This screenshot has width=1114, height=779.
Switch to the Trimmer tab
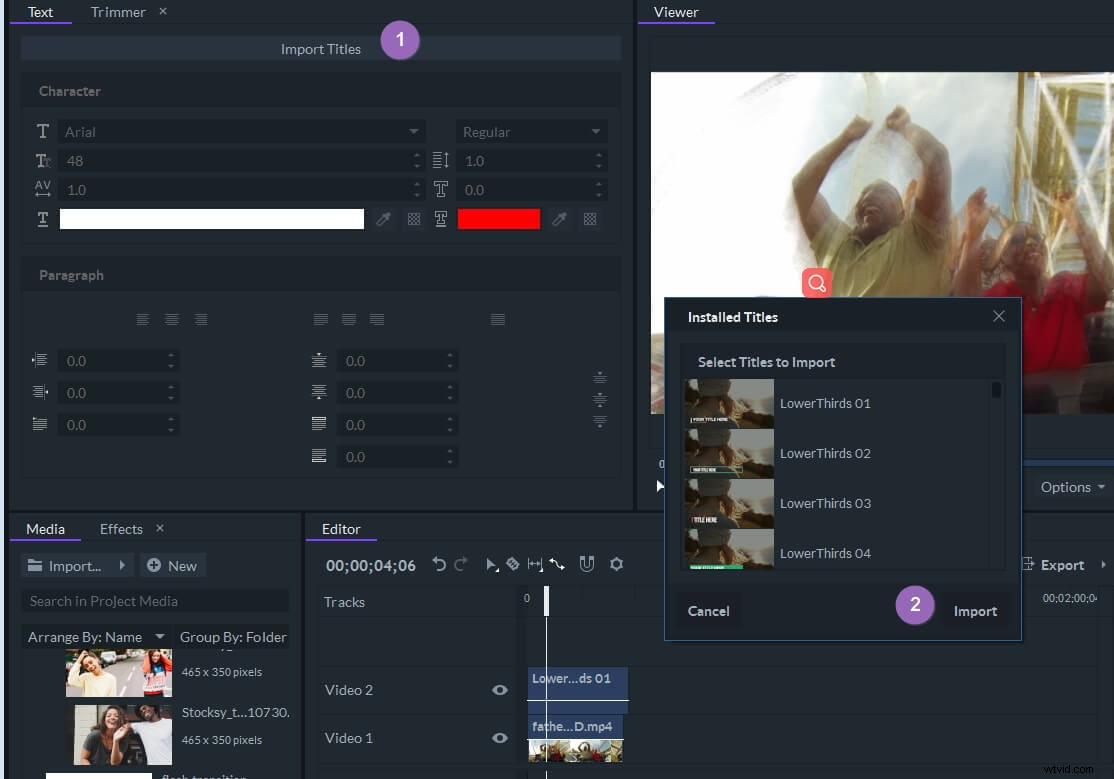[117, 12]
